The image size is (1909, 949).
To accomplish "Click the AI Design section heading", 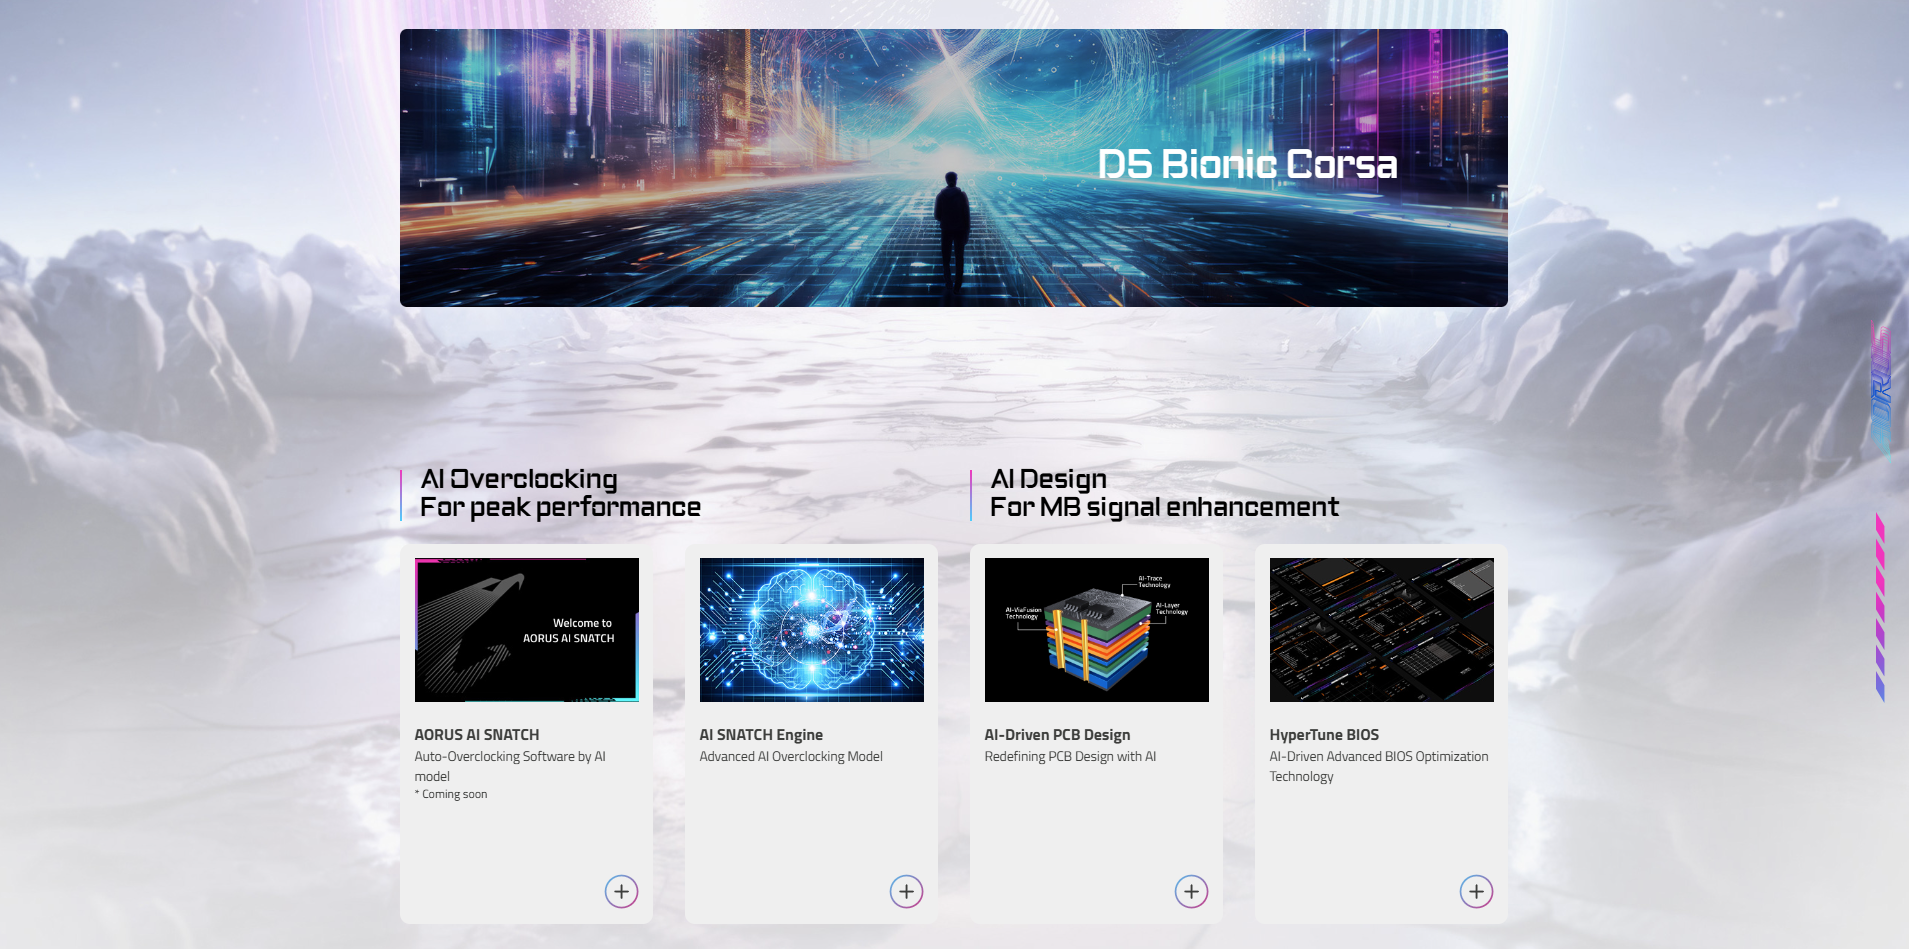I will coord(1164,493).
